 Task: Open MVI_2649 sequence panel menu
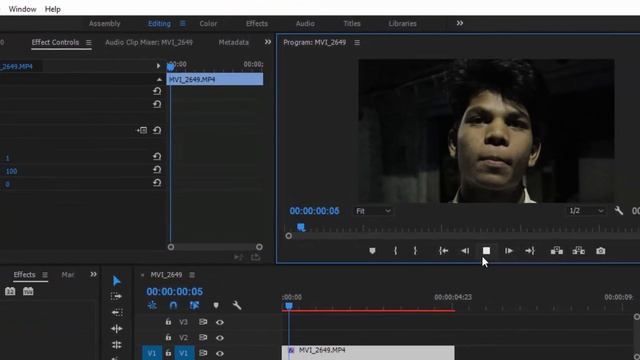192,275
